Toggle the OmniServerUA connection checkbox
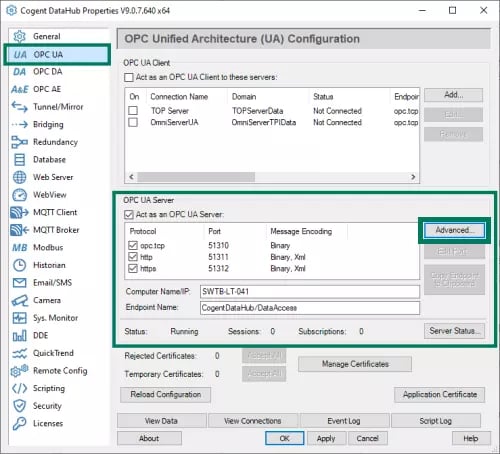 pyautogui.click(x=133, y=122)
